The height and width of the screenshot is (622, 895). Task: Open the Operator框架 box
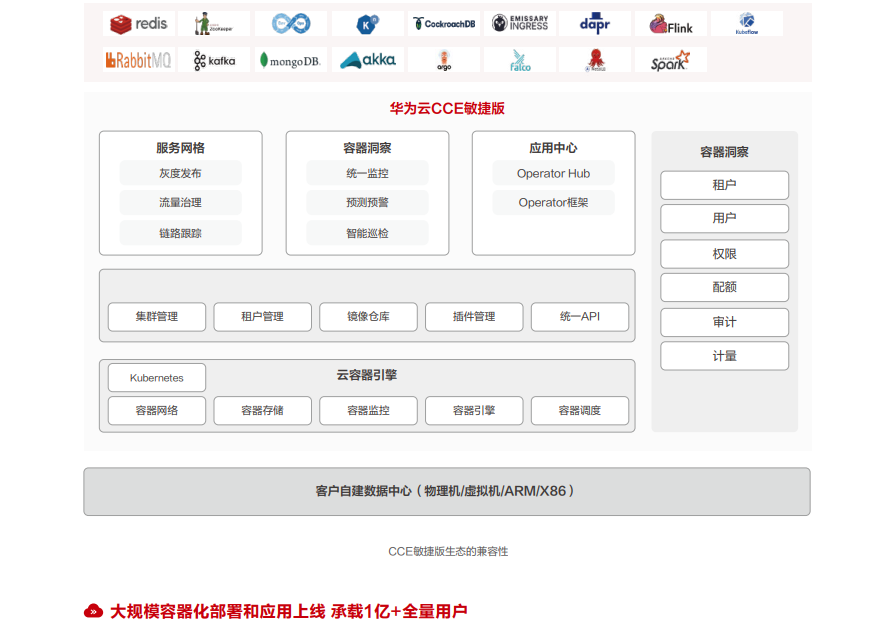click(x=553, y=202)
